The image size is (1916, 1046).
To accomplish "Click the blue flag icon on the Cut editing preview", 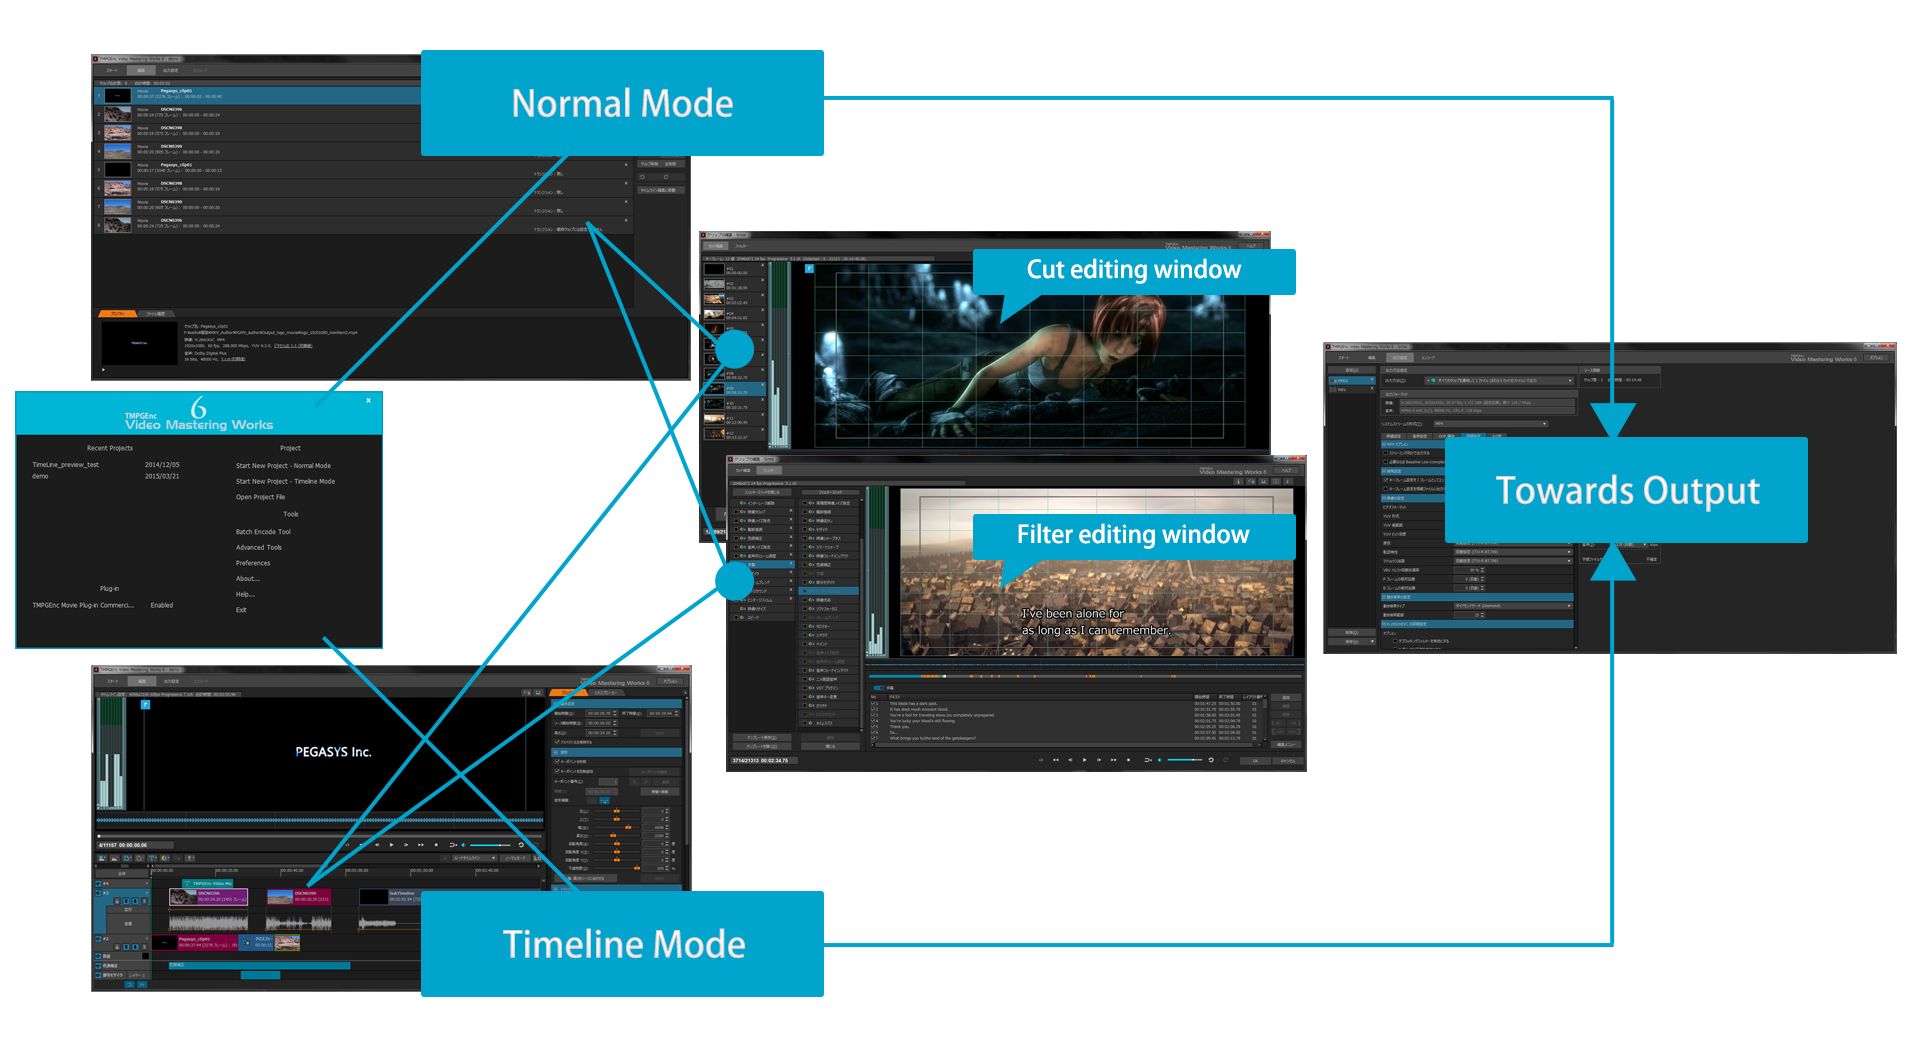I will pyautogui.click(x=809, y=268).
